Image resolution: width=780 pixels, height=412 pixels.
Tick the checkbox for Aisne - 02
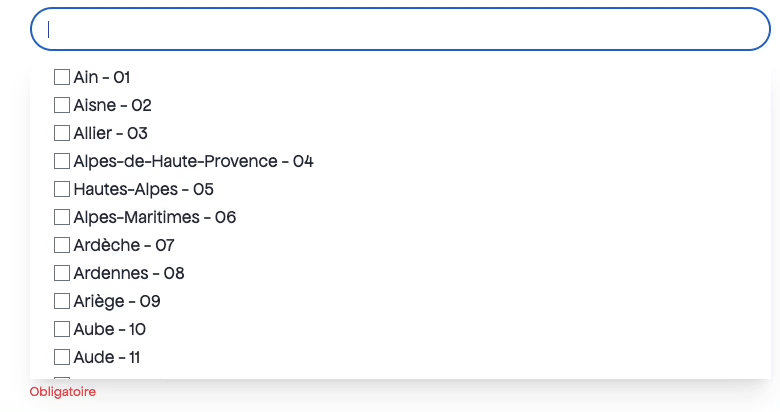pyautogui.click(x=62, y=105)
